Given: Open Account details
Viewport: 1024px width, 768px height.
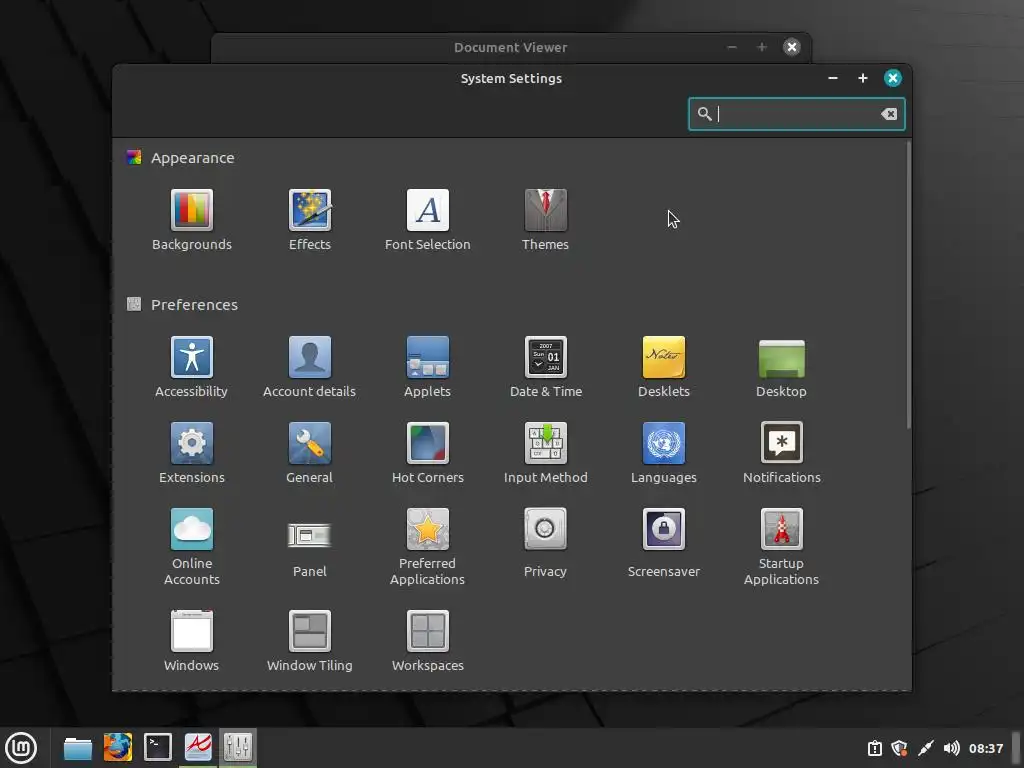Looking at the screenshot, I should click(x=310, y=367).
